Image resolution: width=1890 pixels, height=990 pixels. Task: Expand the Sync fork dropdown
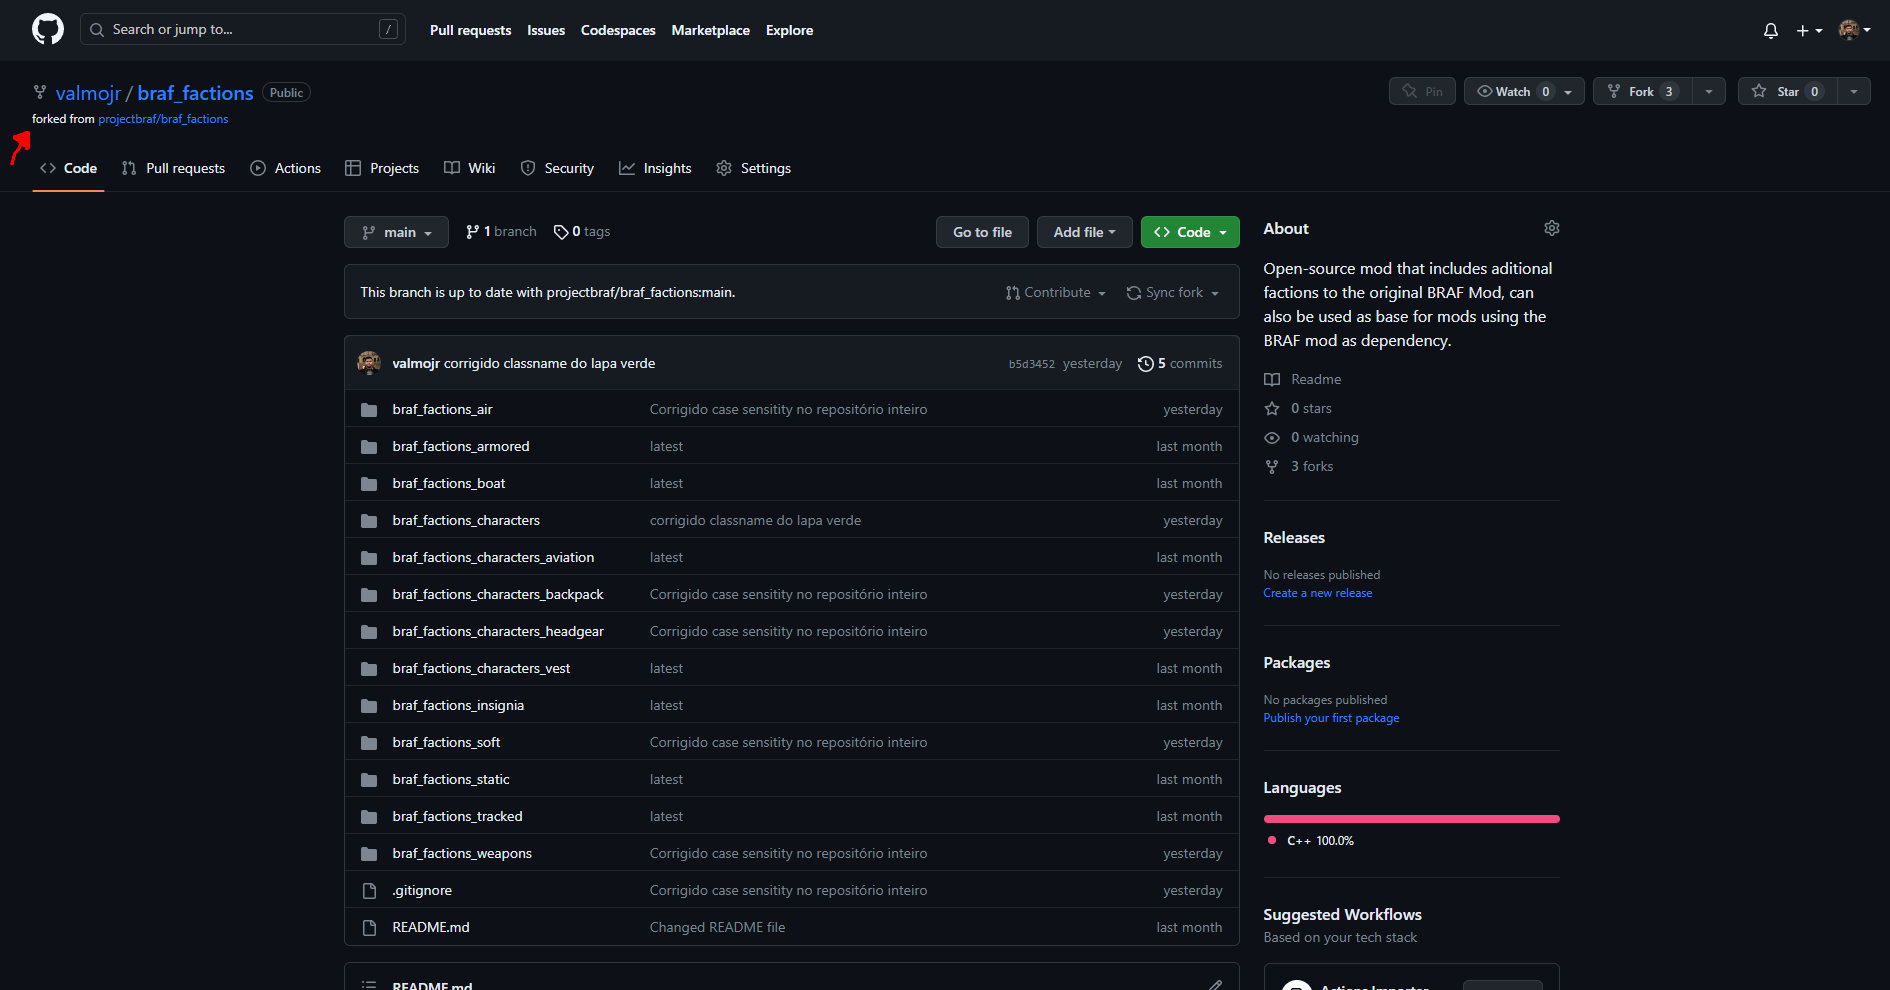pos(1173,293)
